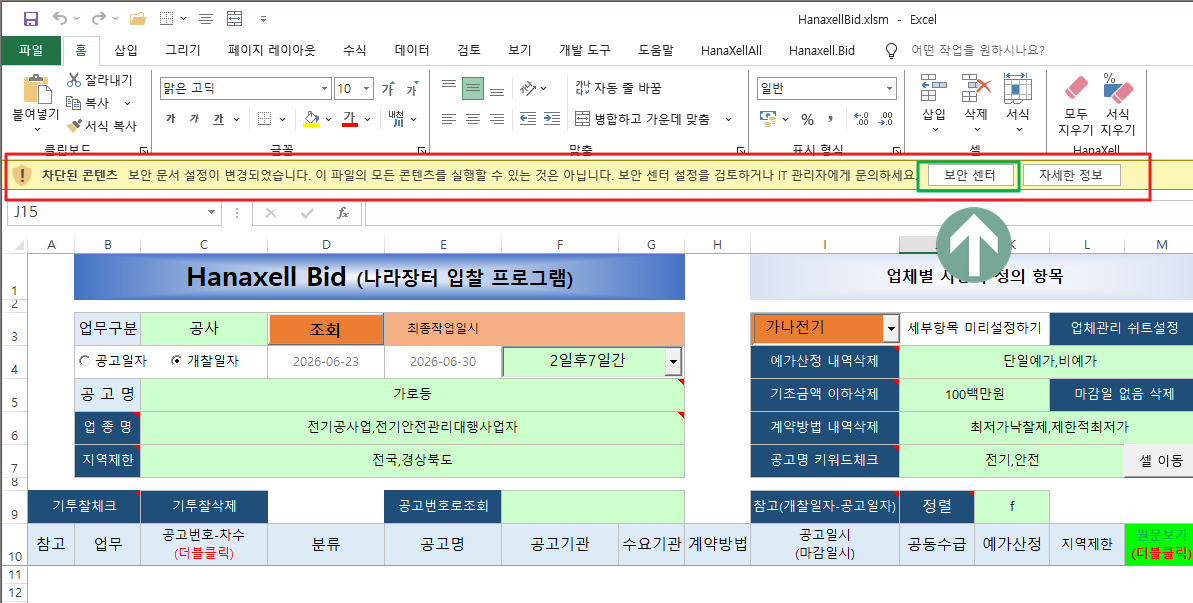Apply comma style number format
This screenshot has width=1193, height=603.
(x=831, y=119)
